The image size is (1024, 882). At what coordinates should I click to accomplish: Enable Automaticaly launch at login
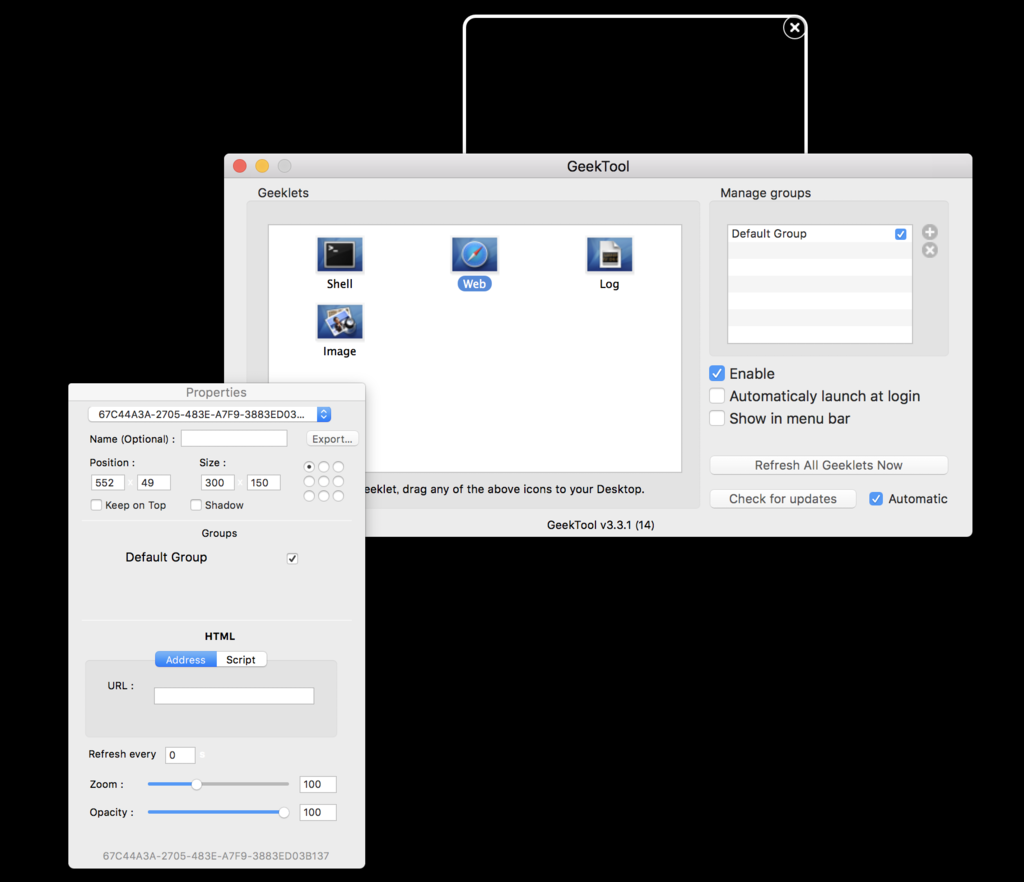click(717, 396)
